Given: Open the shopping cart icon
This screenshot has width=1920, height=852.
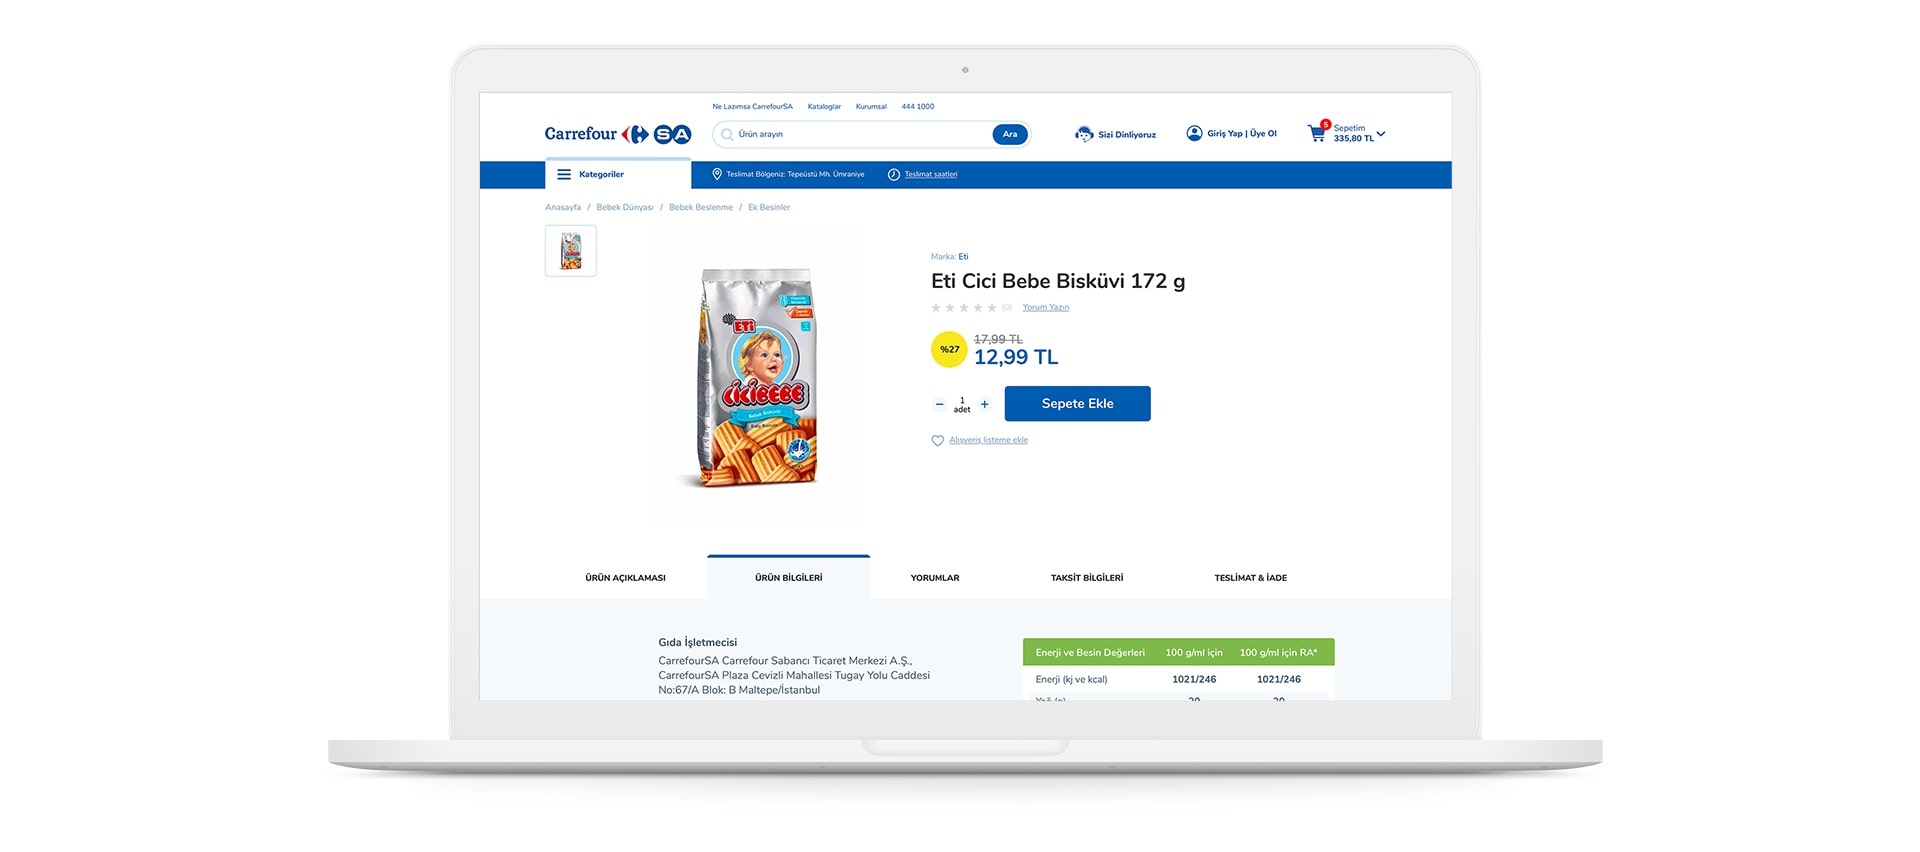Looking at the screenshot, I should 1317,133.
